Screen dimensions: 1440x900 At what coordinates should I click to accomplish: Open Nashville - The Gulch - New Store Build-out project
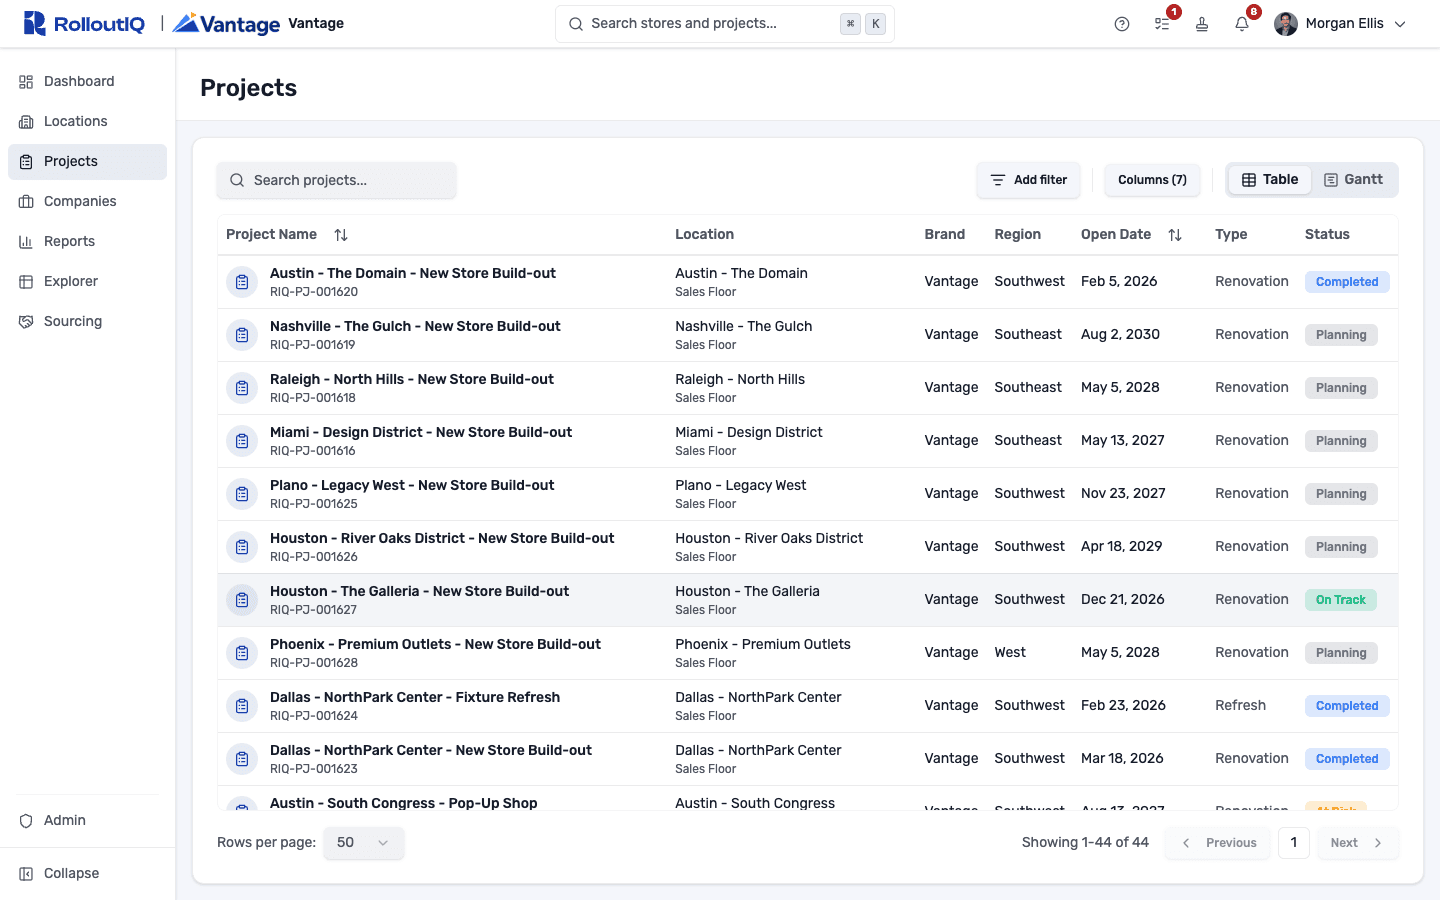click(415, 327)
